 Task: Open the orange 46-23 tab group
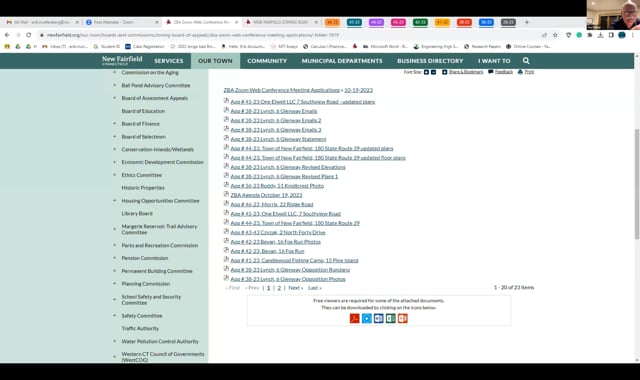332,22
